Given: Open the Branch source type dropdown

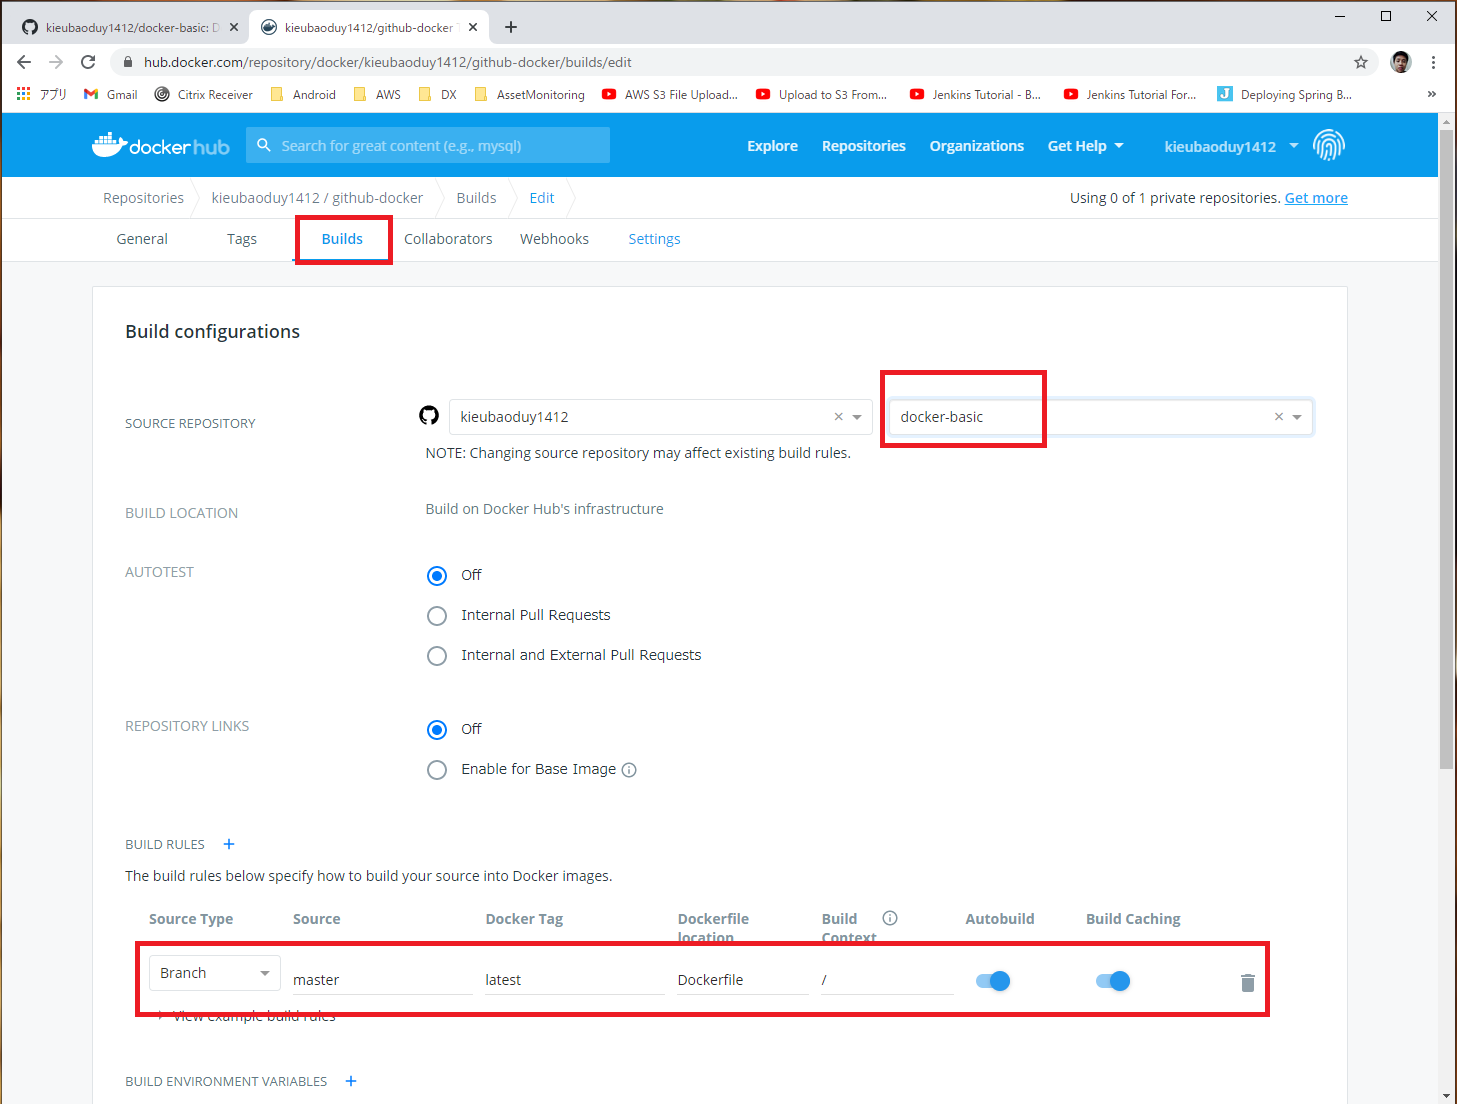Looking at the screenshot, I should (x=214, y=973).
